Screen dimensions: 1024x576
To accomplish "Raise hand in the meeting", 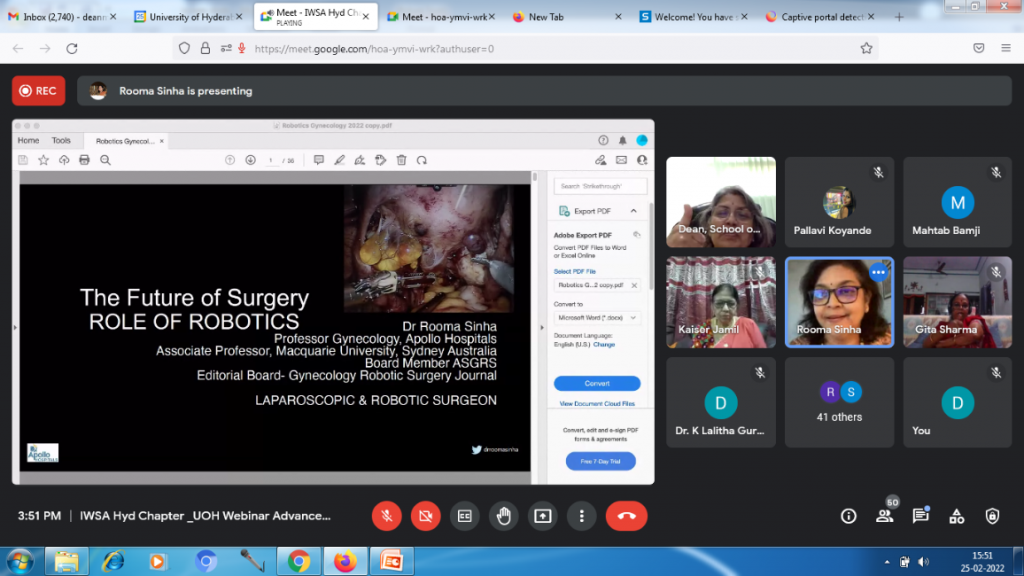I will (504, 516).
